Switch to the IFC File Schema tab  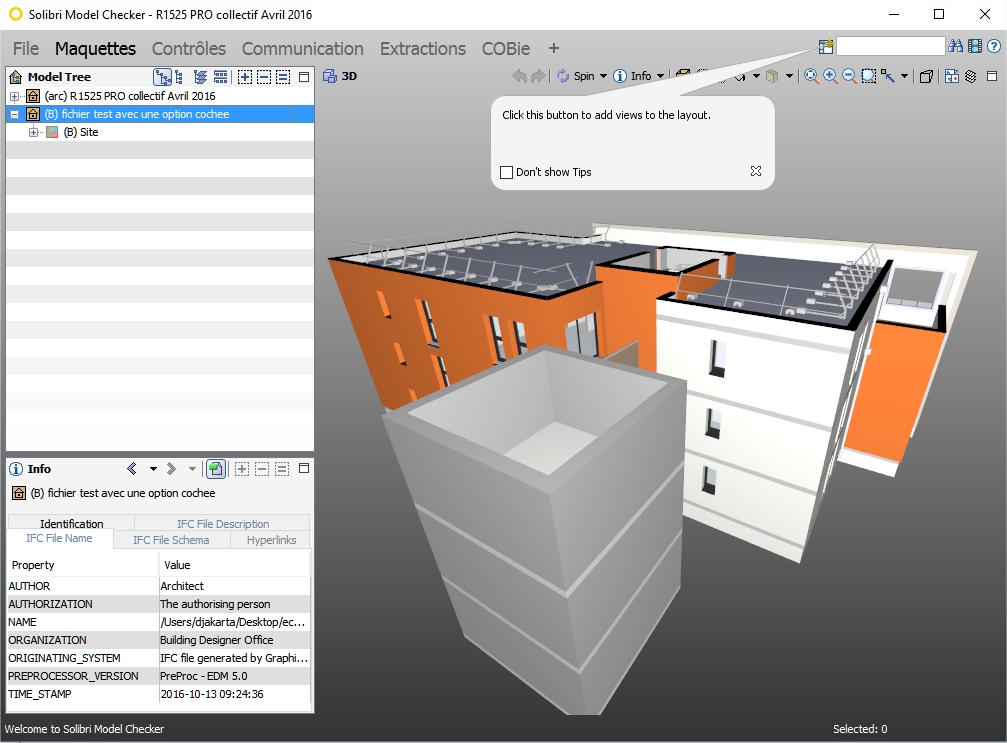click(x=171, y=540)
